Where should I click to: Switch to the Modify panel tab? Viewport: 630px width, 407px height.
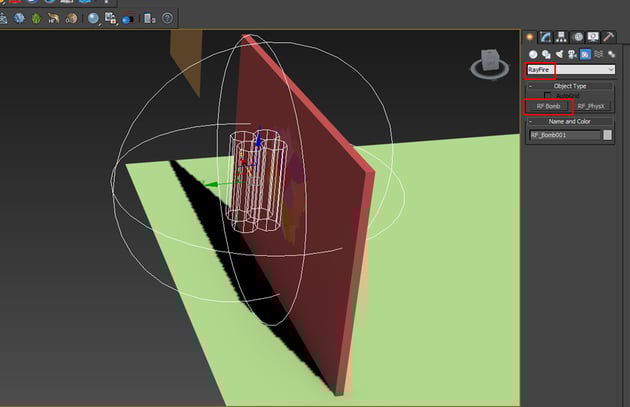click(546, 37)
